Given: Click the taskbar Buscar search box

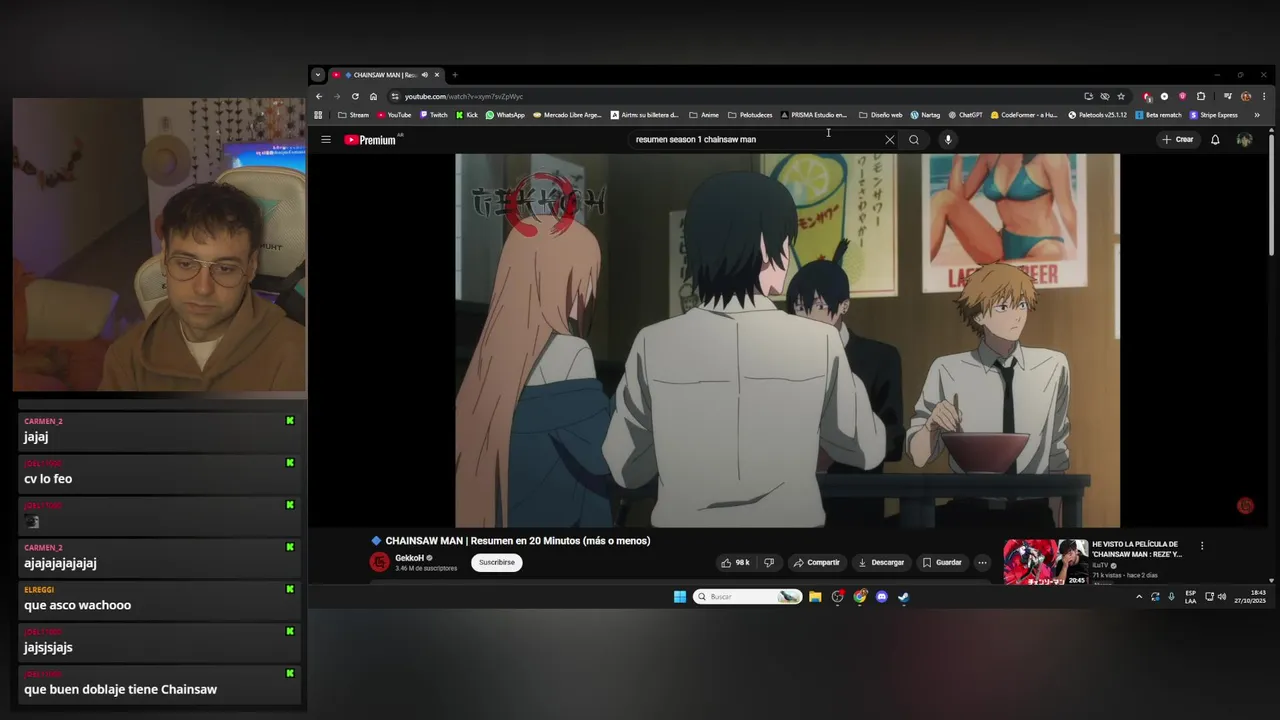Looking at the screenshot, I should 747,597.
